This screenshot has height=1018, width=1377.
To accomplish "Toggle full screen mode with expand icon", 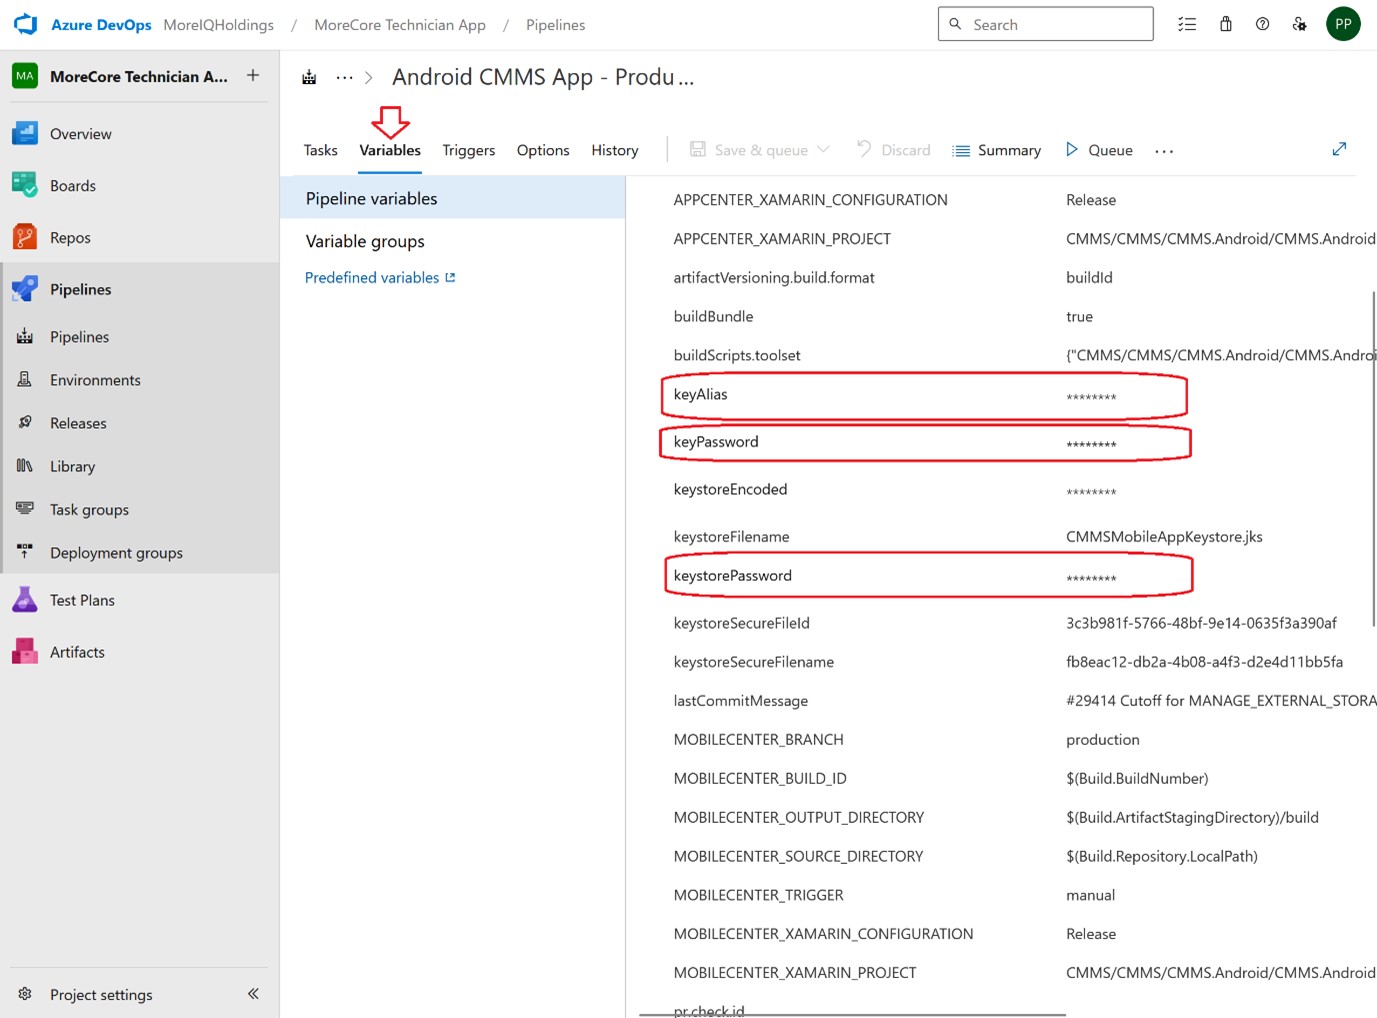I will (1339, 149).
